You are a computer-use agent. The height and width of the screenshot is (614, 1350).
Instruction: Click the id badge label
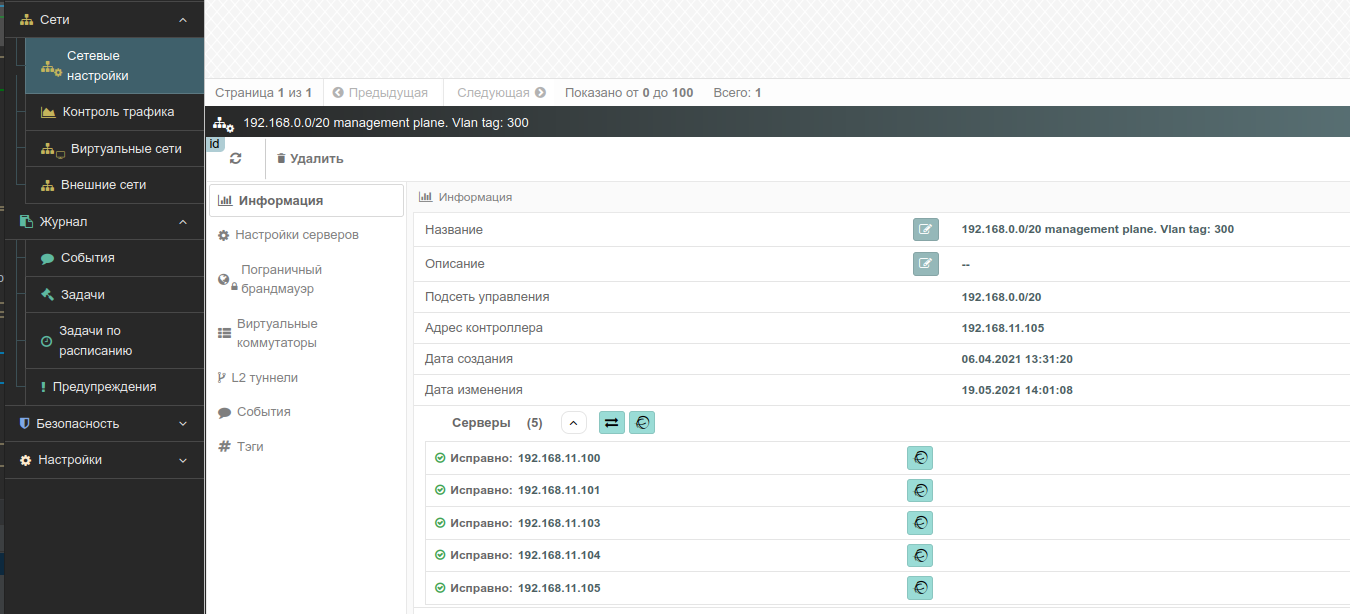pyautogui.click(x=215, y=144)
